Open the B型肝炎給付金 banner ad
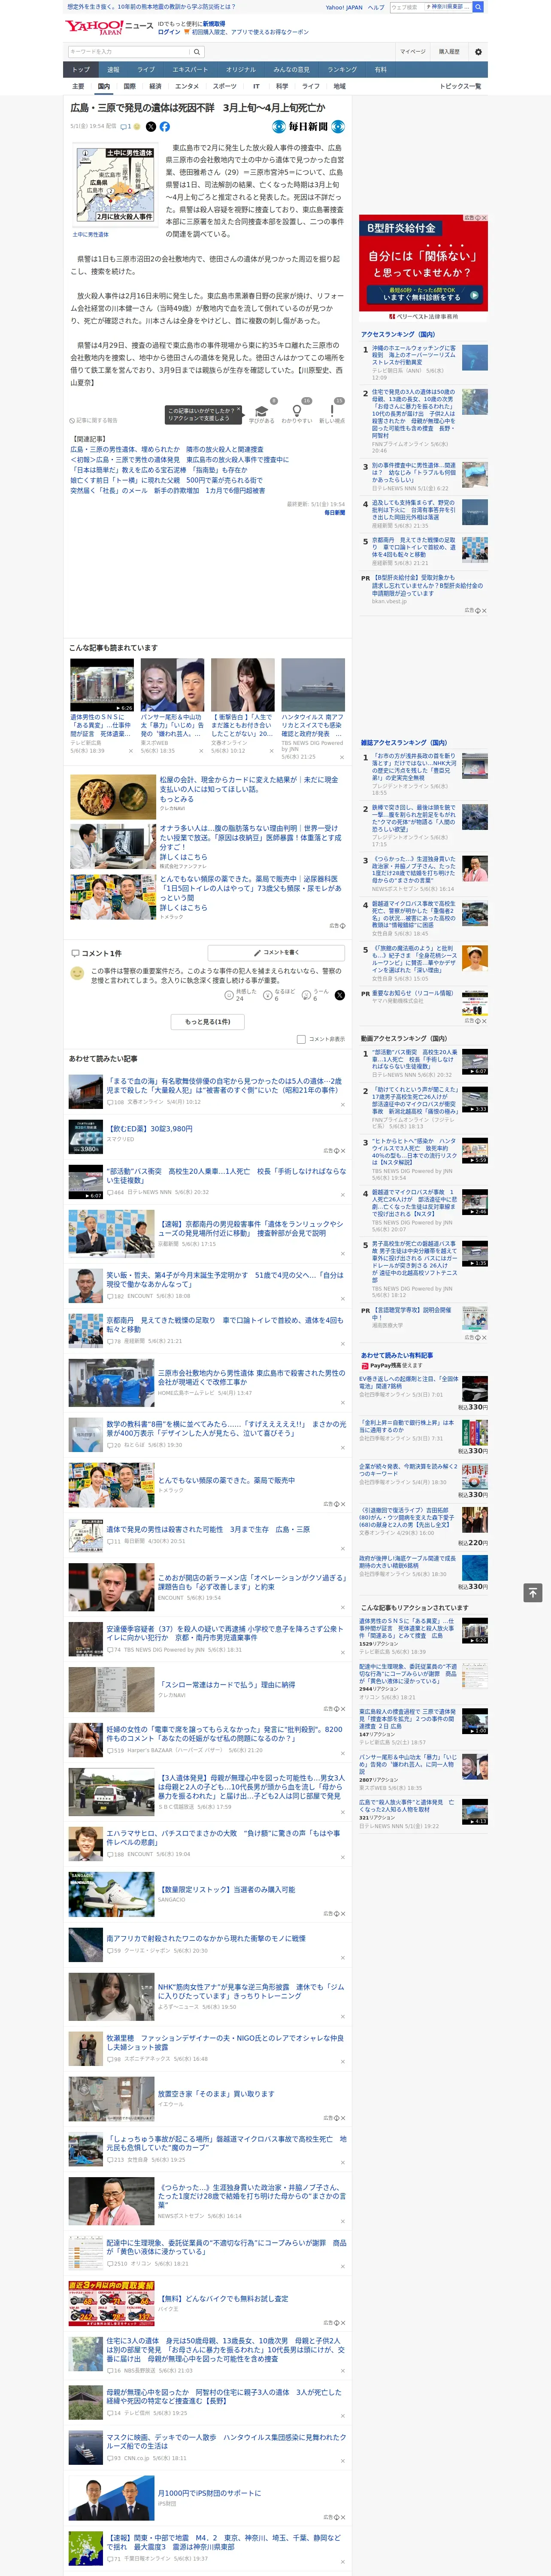 tap(423, 263)
